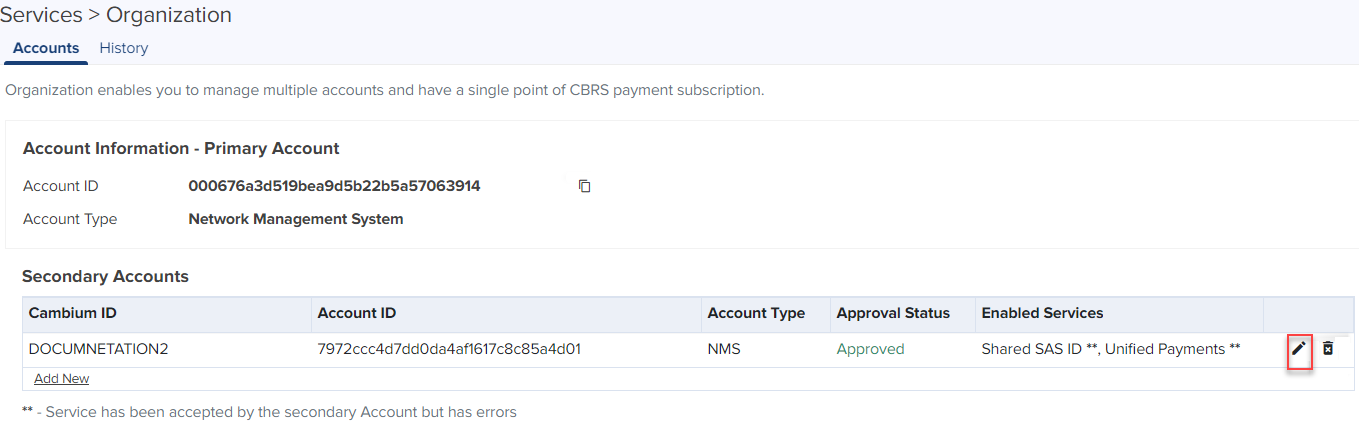Delete the DOCUMNETATION2 account with the trash icon
Viewport: 1359px width, 427px height.
pos(1328,349)
